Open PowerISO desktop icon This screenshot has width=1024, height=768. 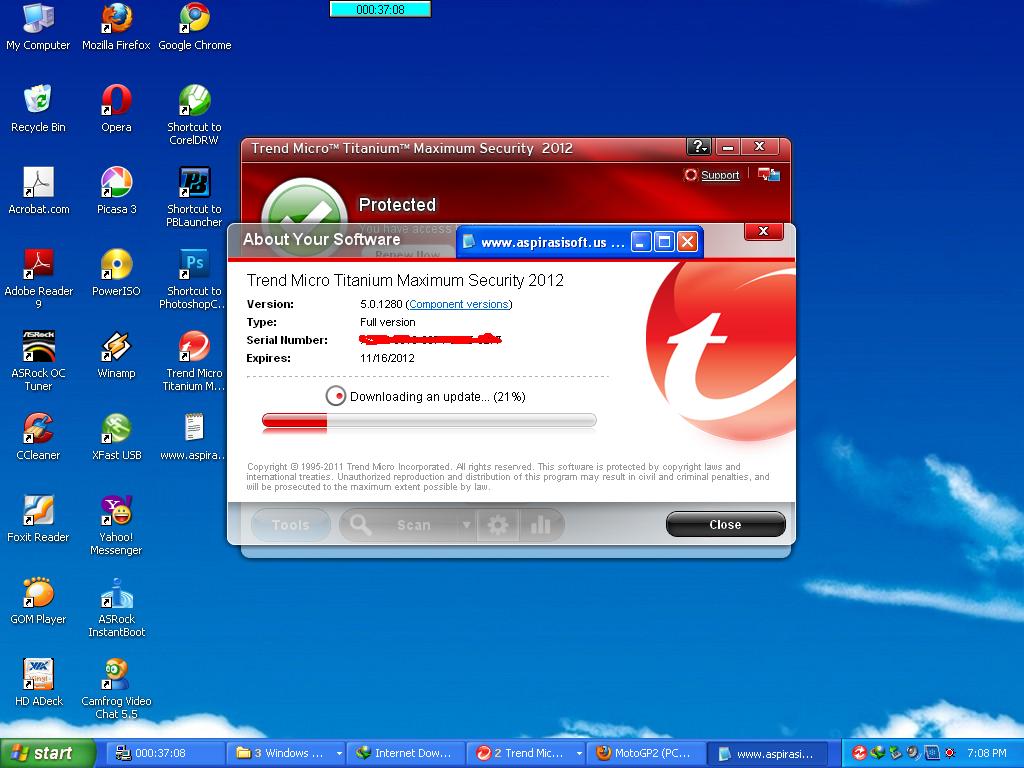tap(116, 273)
